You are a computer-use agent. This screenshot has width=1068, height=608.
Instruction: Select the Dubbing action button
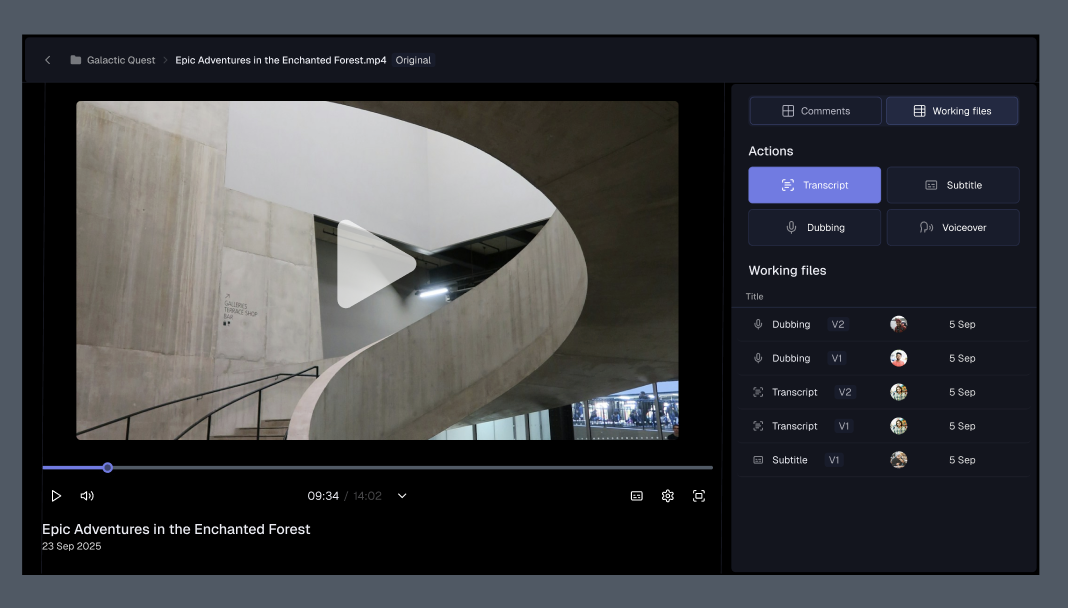(814, 227)
